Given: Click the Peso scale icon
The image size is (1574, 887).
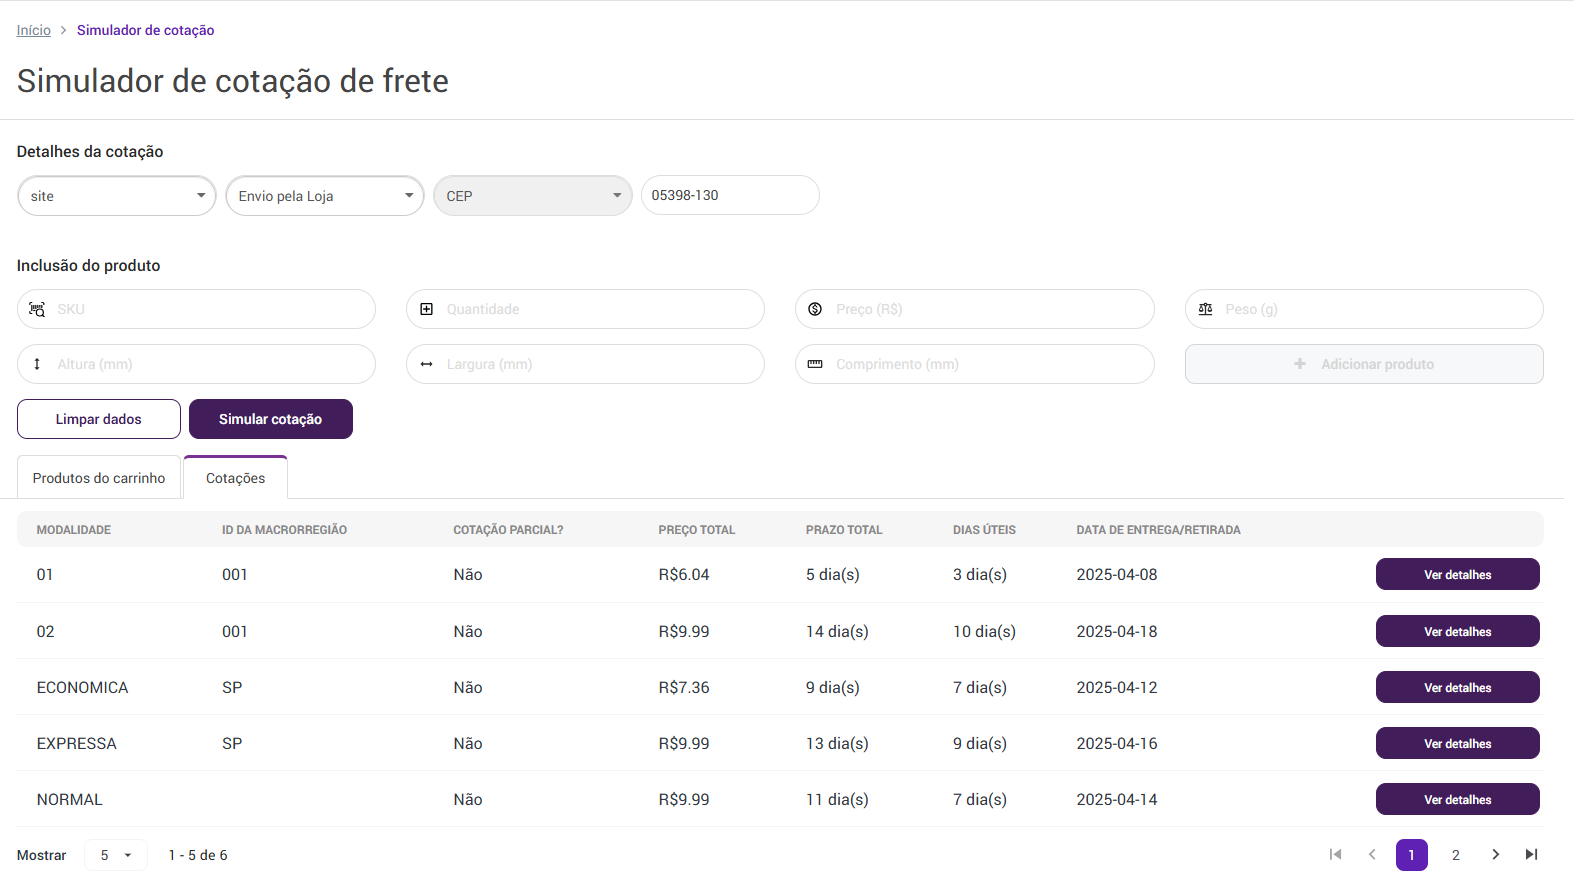Looking at the screenshot, I should click(1205, 310).
